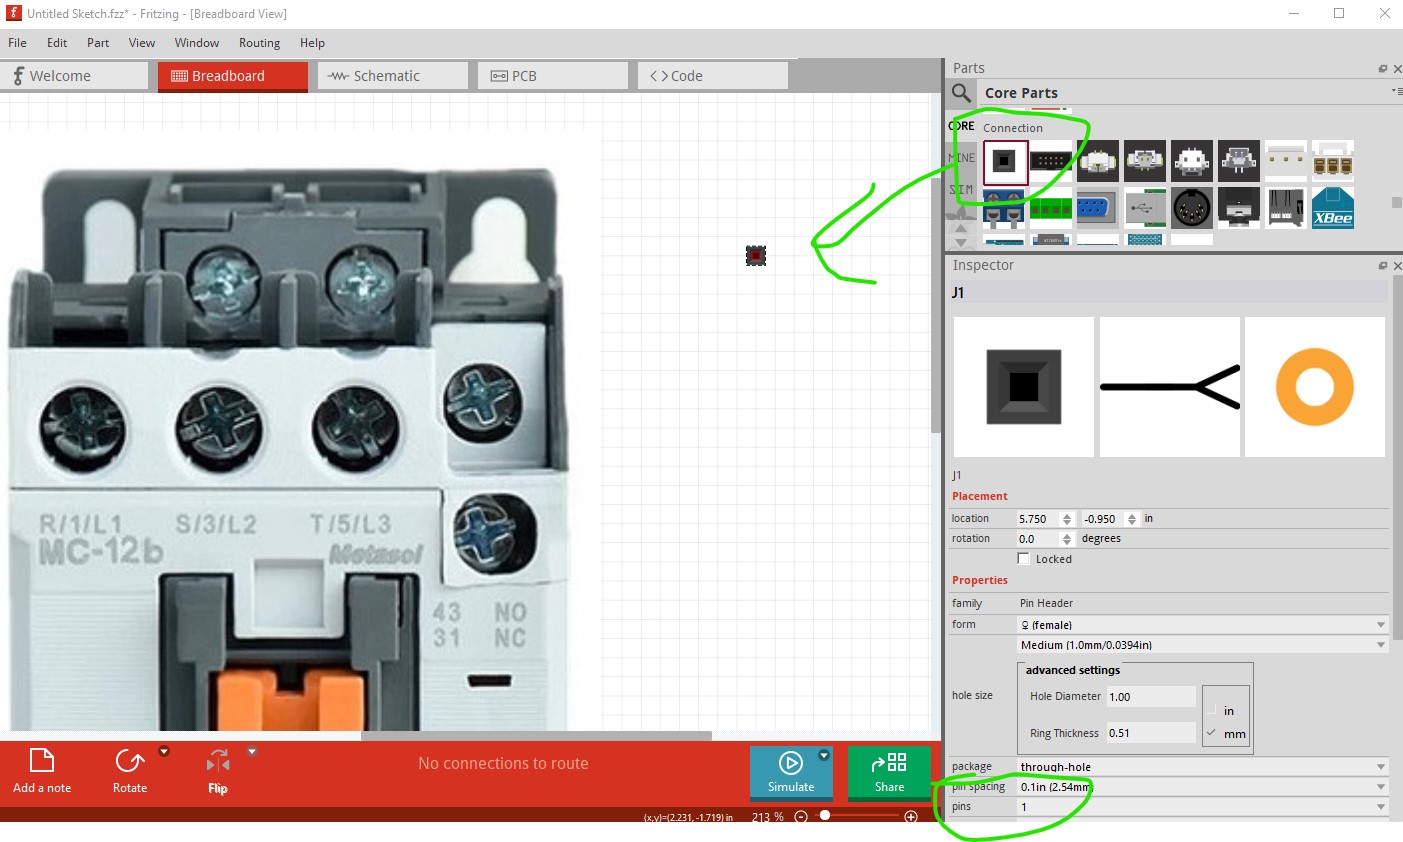1403x842 pixels.
Task: Open the form female dropdown
Action: pyautogui.click(x=1202, y=625)
